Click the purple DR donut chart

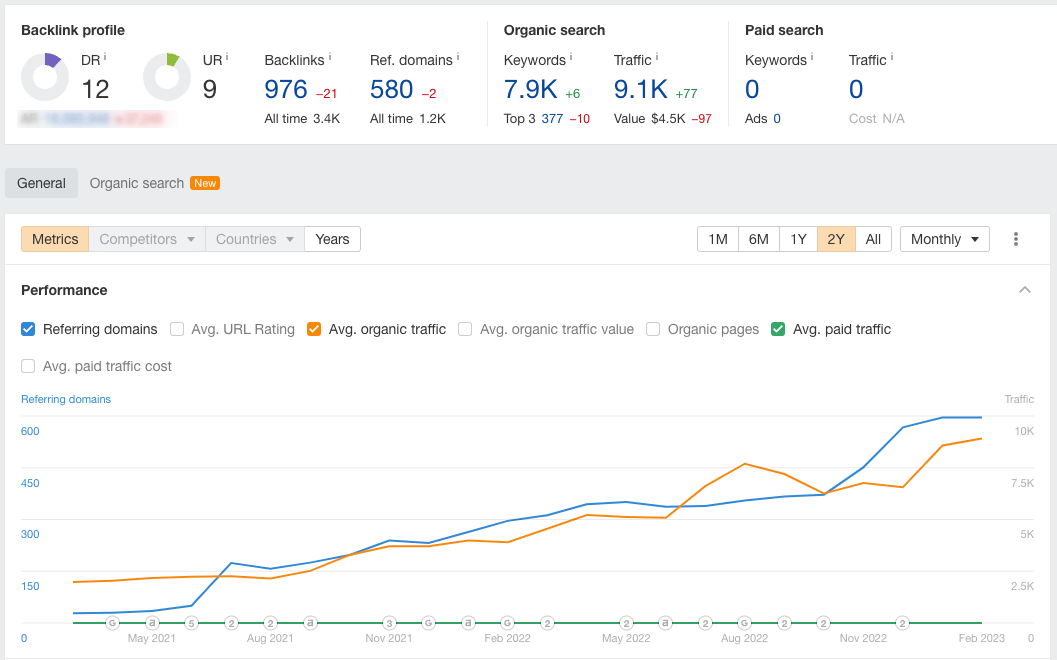click(45, 77)
